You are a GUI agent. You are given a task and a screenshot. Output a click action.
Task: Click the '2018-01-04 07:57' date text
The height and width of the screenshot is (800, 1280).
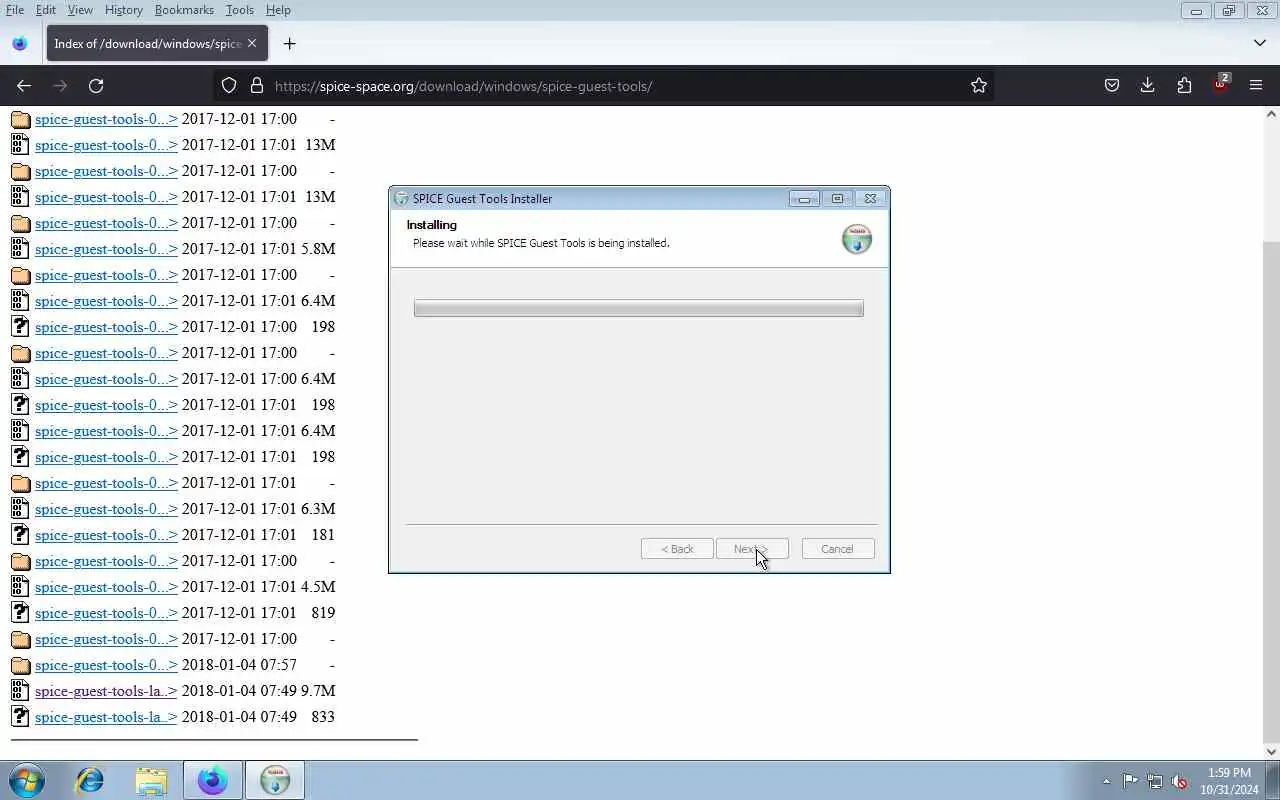pos(239,665)
